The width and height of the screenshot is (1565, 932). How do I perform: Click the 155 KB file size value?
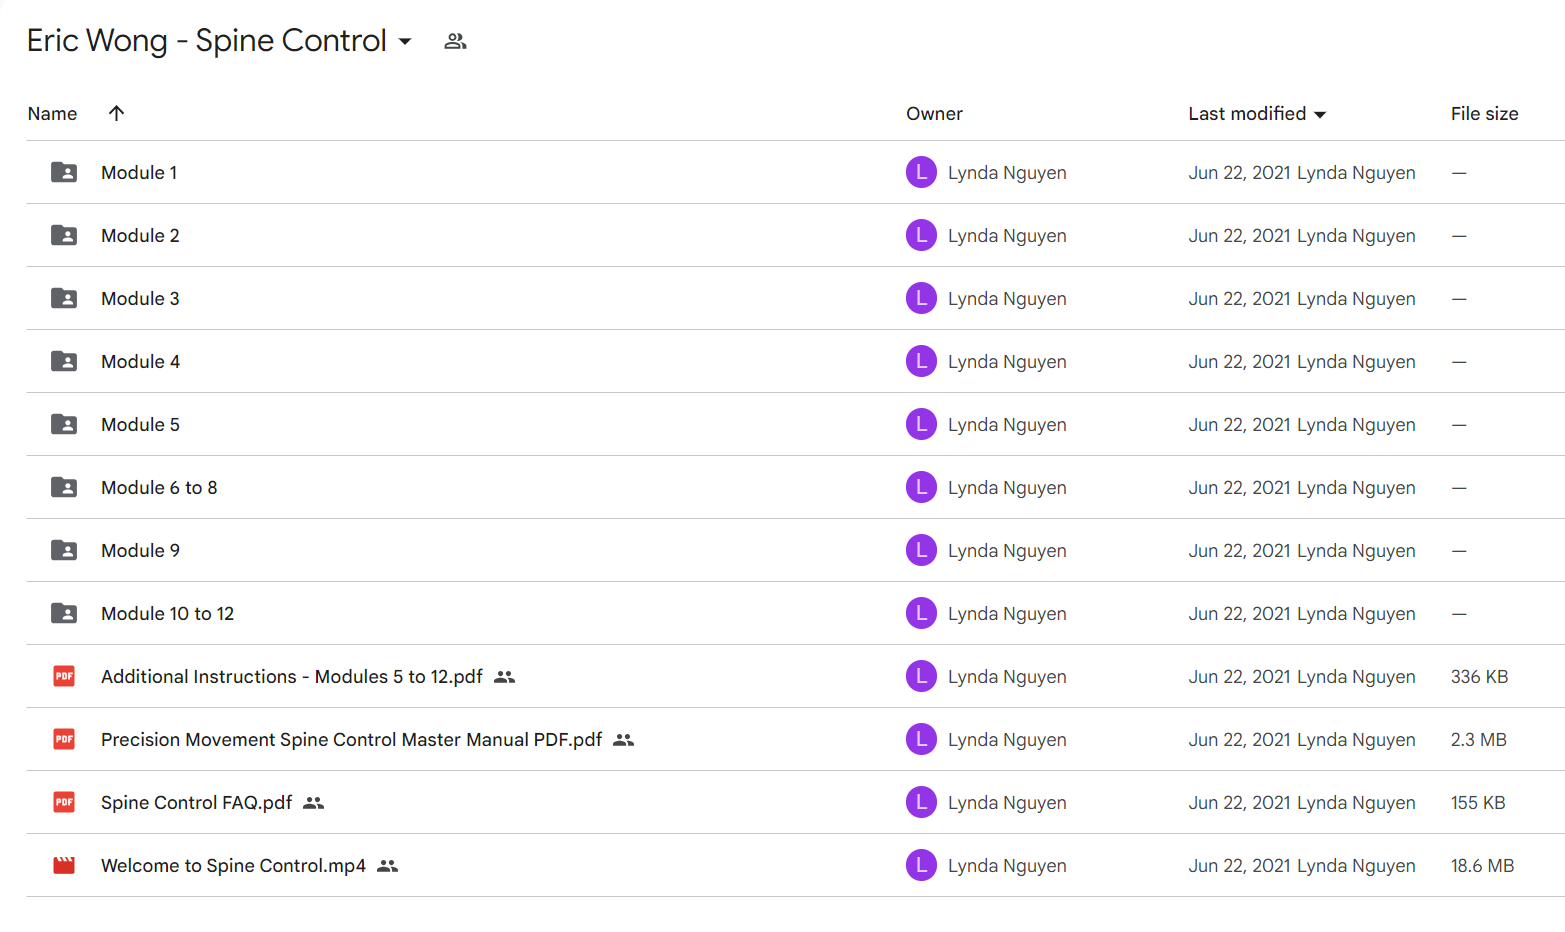coord(1478,803)
